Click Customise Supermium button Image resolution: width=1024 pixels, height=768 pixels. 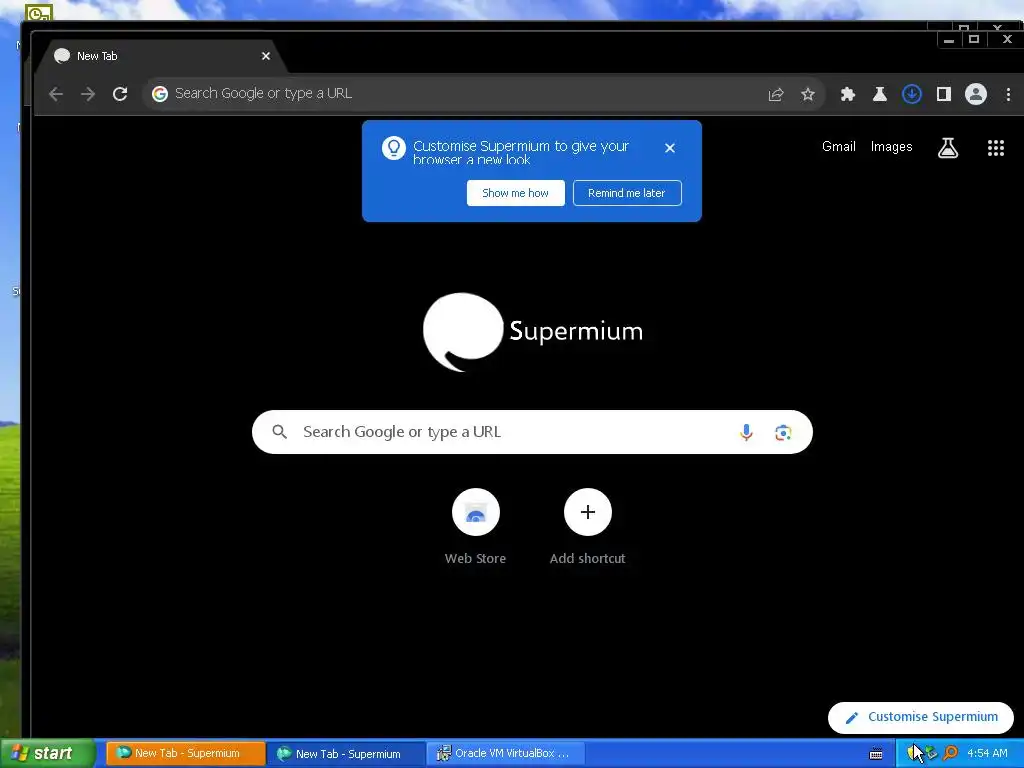point(921,718)
